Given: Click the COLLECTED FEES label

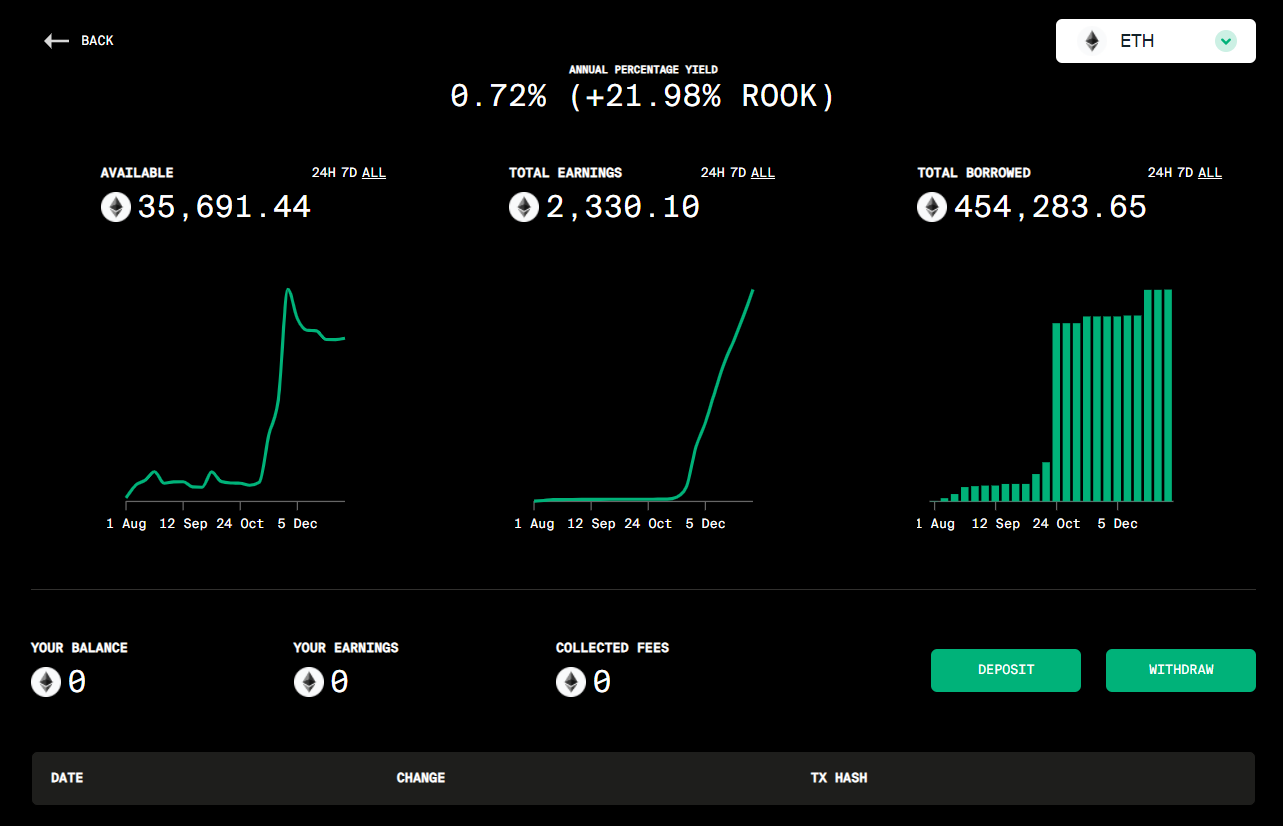Looking at the screenshot, I should pos(613,648).
